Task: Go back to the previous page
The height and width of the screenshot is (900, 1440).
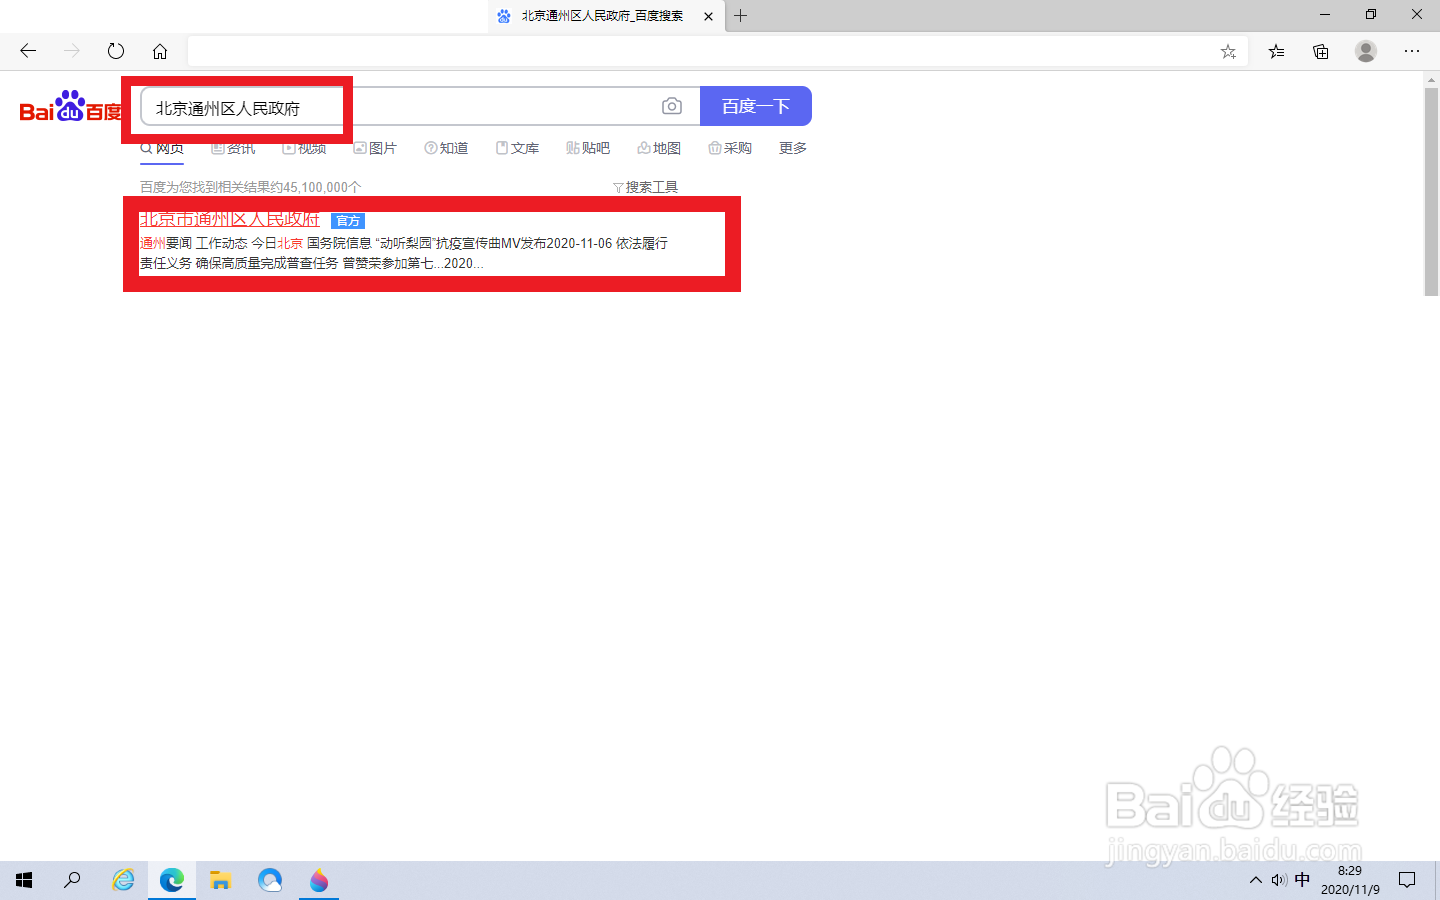Action: click(x=28, y=51)
